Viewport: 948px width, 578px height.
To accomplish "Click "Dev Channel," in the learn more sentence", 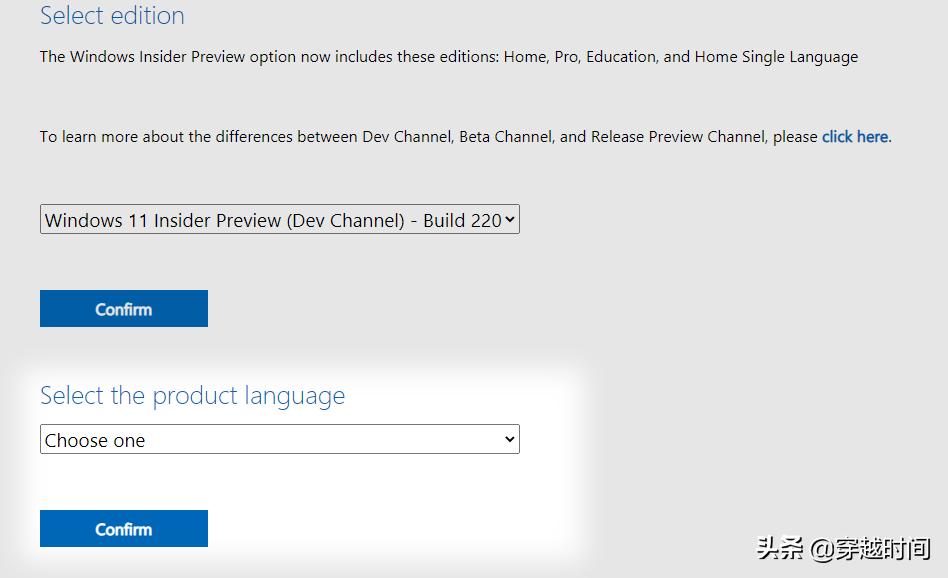I will click(408, 136).
